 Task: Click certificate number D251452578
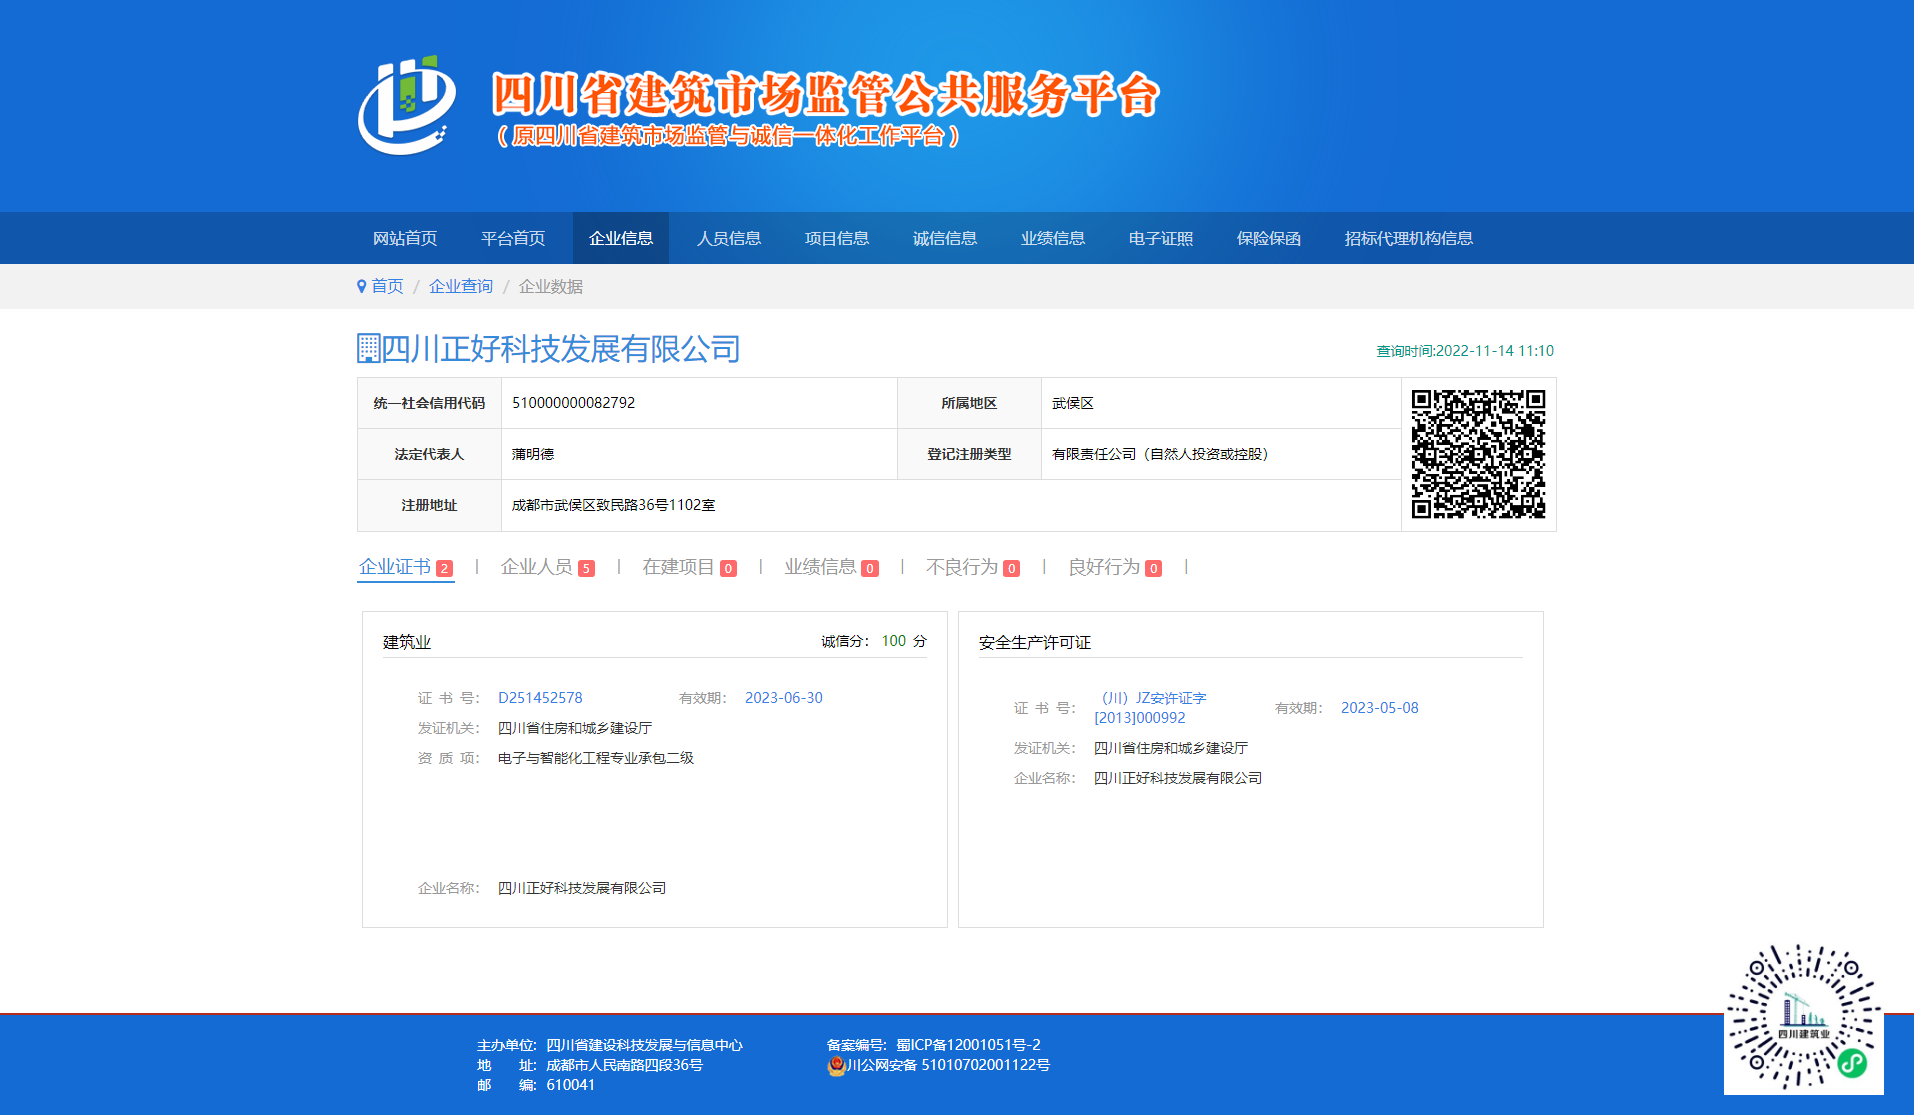click(x=540, y=698)
